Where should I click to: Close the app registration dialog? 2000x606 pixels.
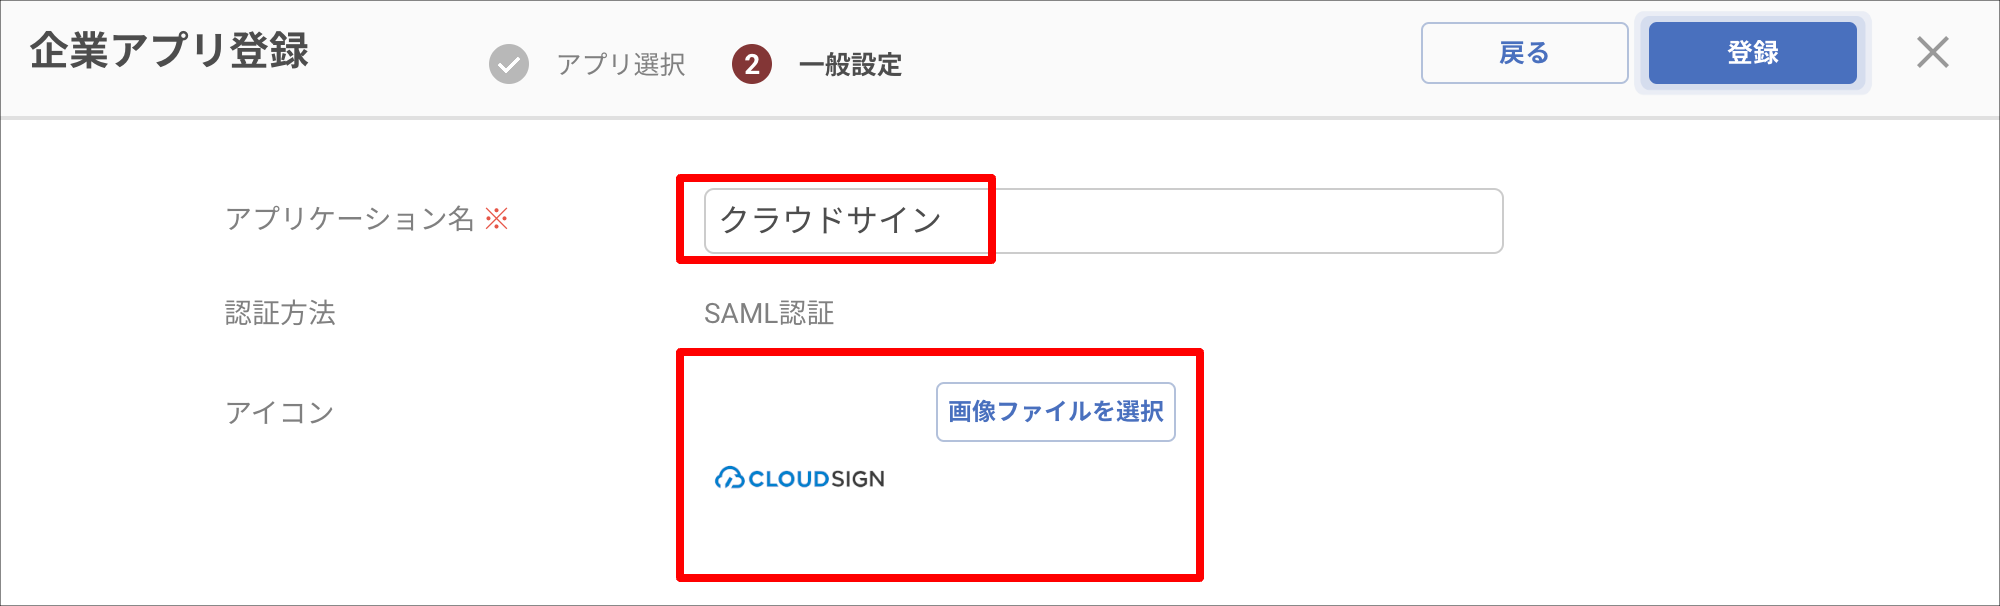pos(1932,52)
